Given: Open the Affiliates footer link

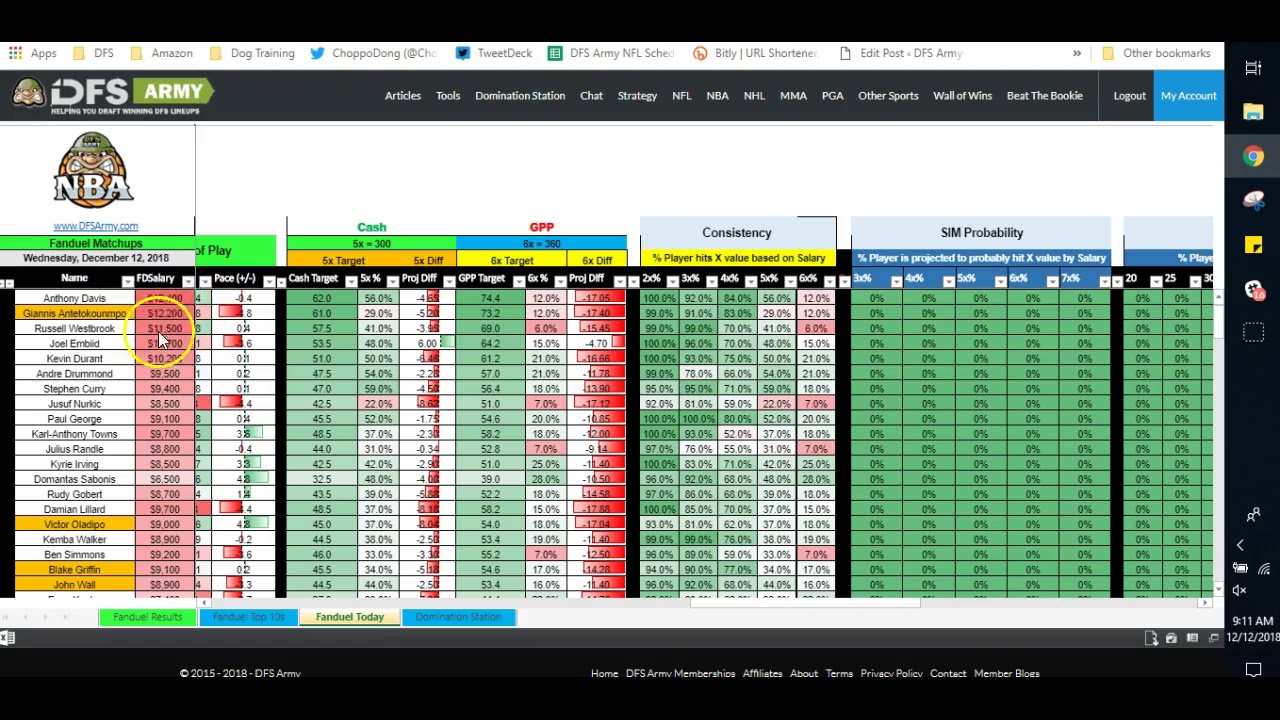Looking at the screenshot, I should click(762, 673).
